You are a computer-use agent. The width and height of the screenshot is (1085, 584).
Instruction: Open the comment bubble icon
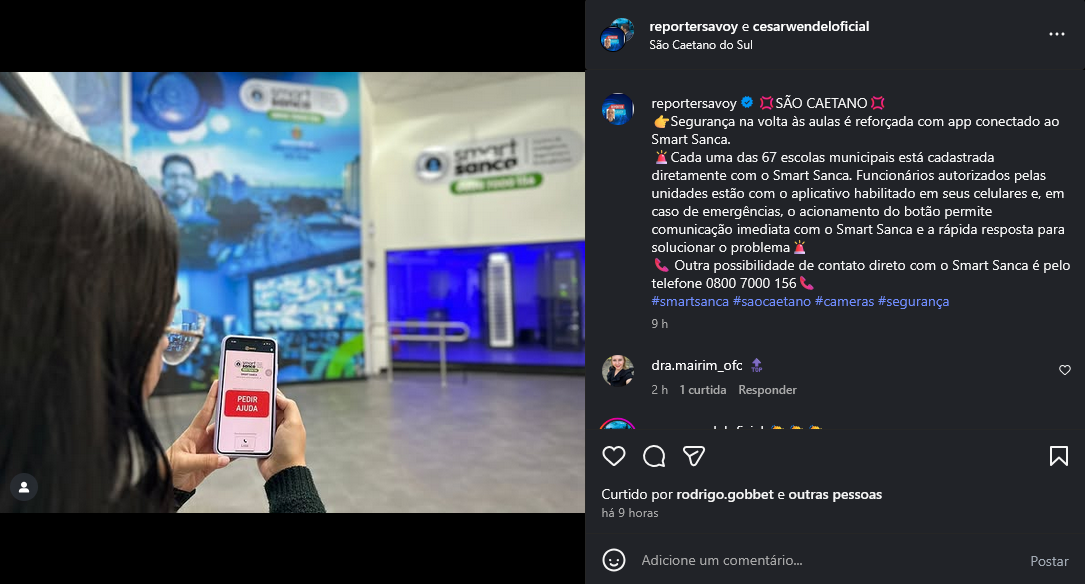654,456
